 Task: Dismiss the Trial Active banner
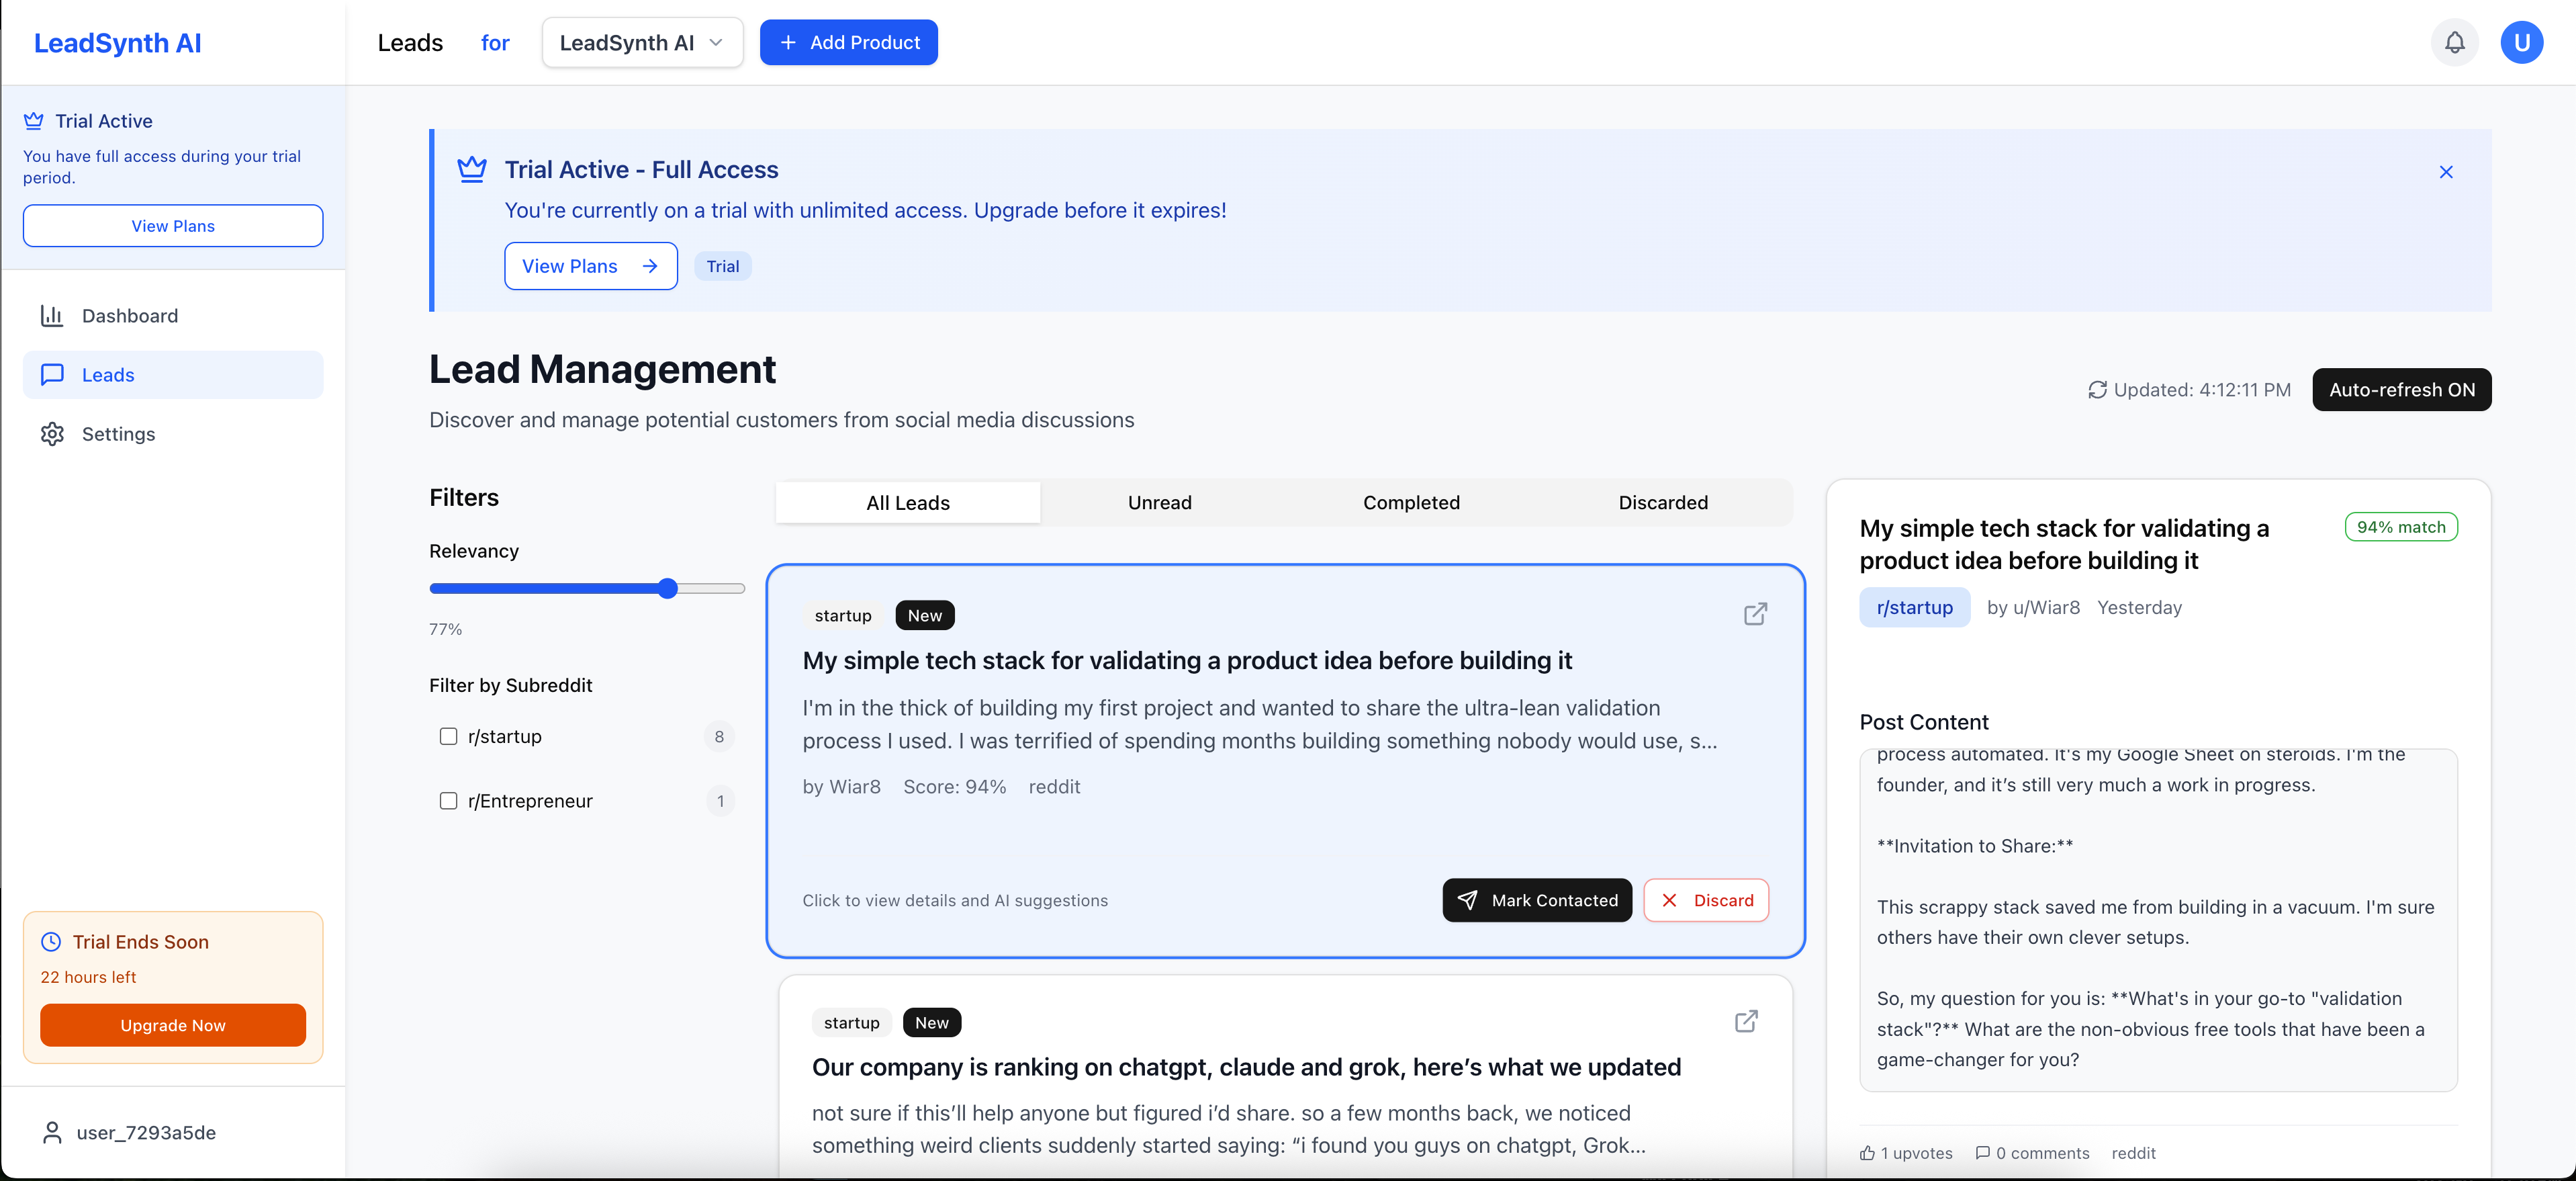pyautogui.click(x=2446, y=172)
